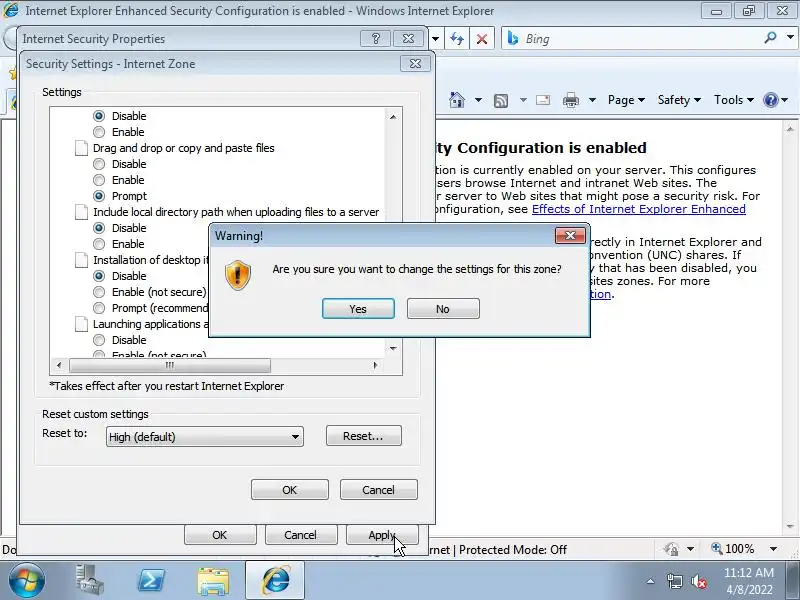Expand the feeds dropdown arrow
The width and height of the screenshot is (800, 600).
point(523,100)
